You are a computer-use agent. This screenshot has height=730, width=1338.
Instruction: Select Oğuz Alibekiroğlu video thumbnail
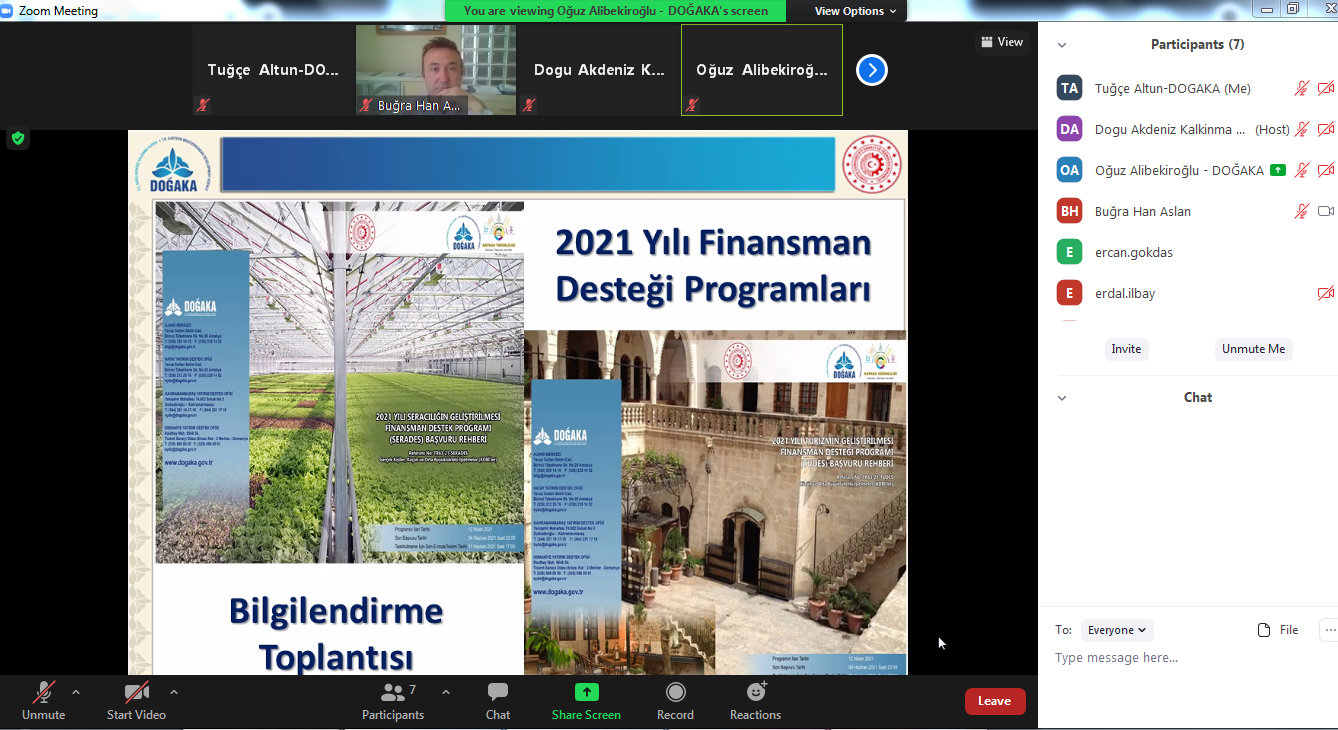point(762,70)
